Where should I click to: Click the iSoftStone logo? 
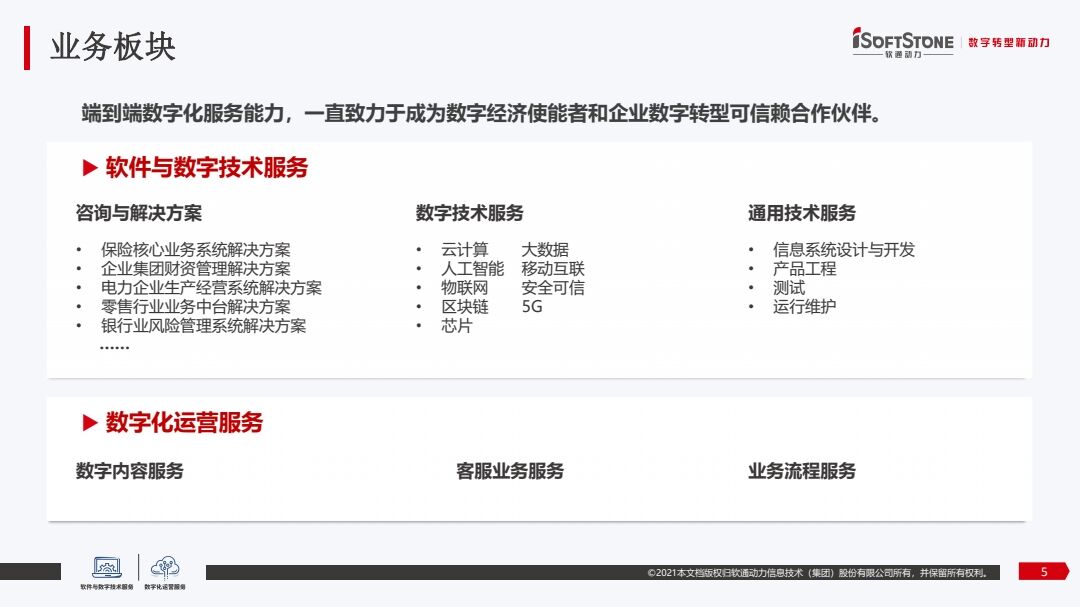tap(902, 42)
